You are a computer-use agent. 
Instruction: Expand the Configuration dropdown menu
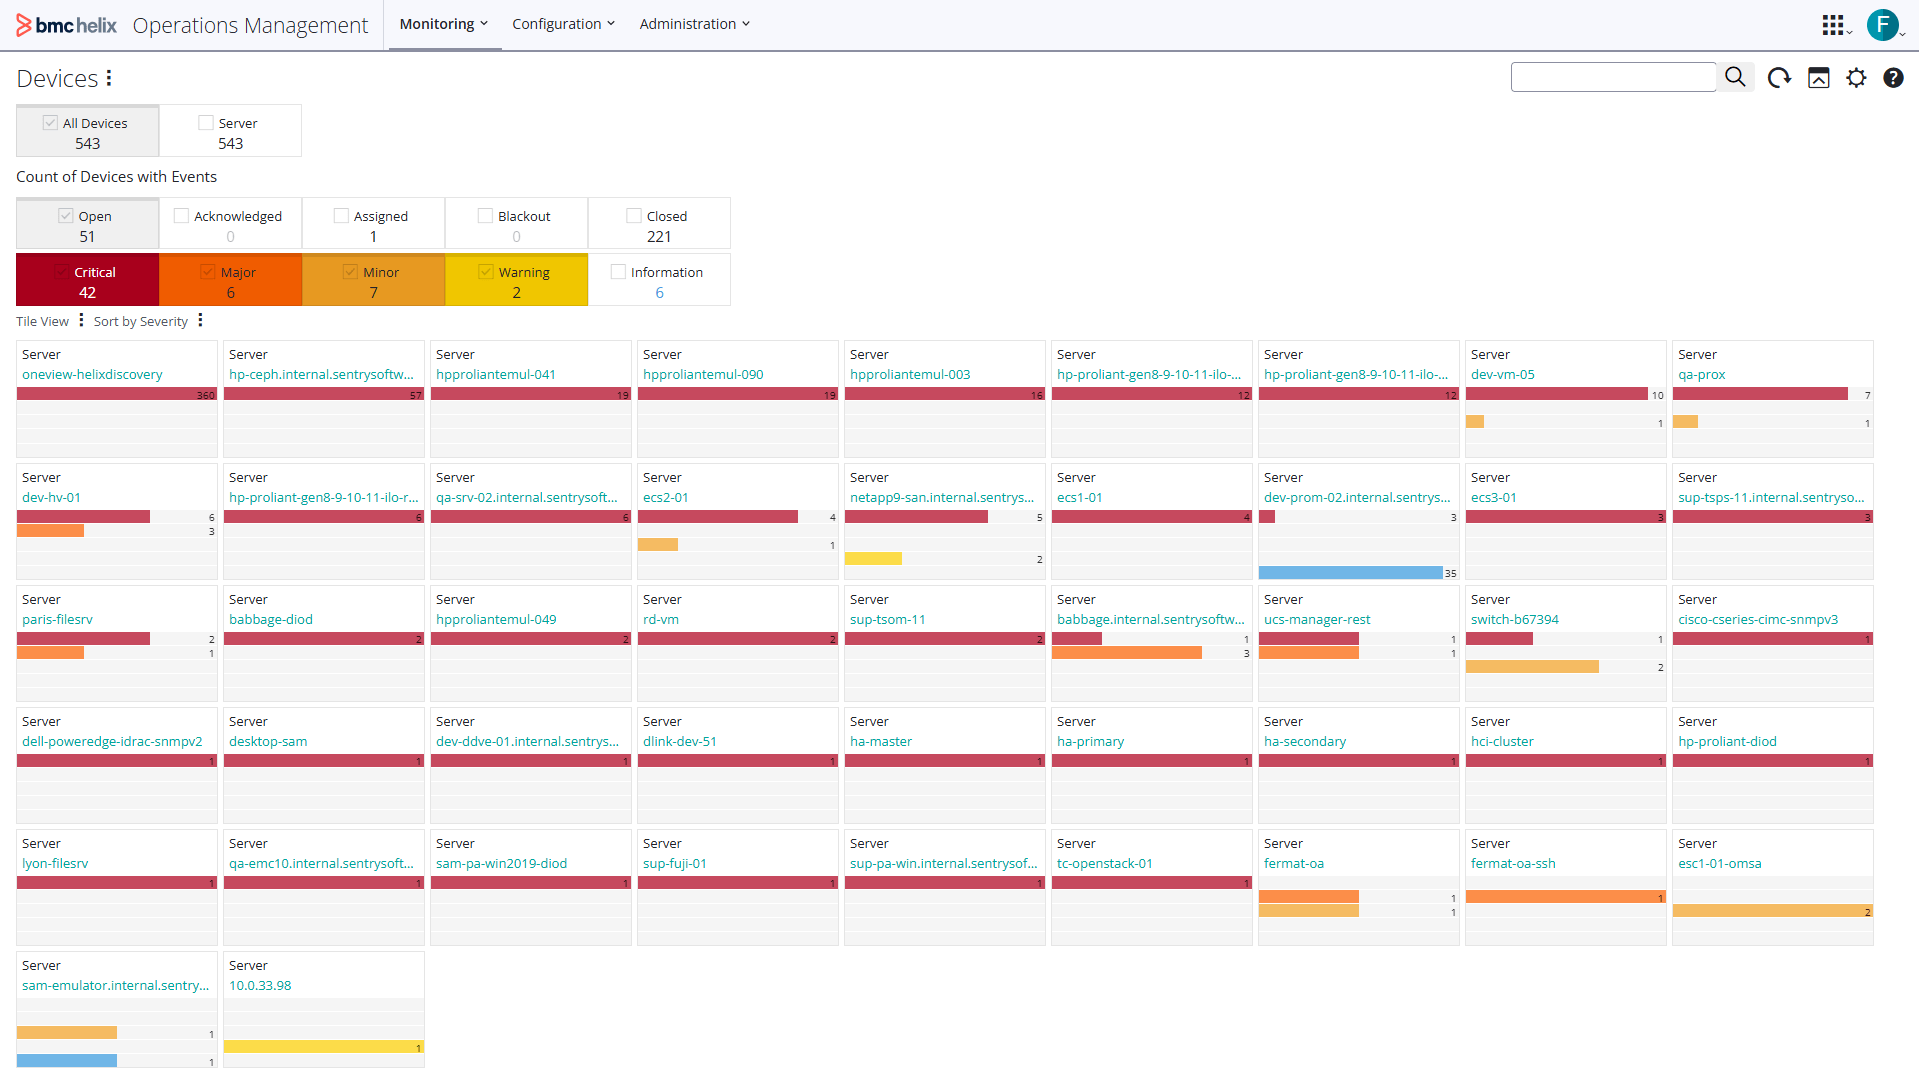(x=563, y=24)
